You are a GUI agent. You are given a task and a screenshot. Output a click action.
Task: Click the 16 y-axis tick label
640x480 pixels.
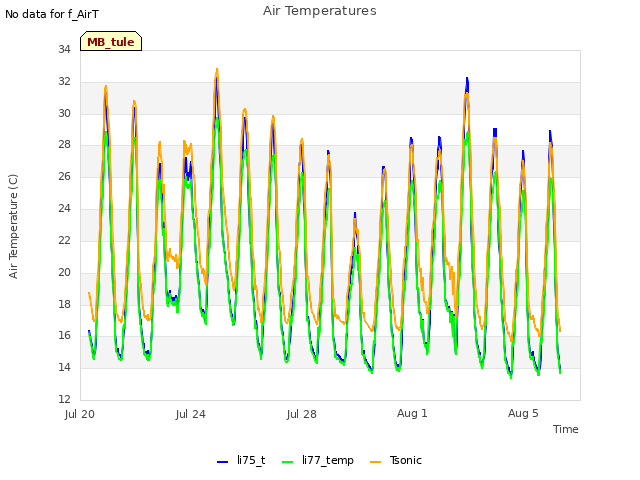pos(64,336)
